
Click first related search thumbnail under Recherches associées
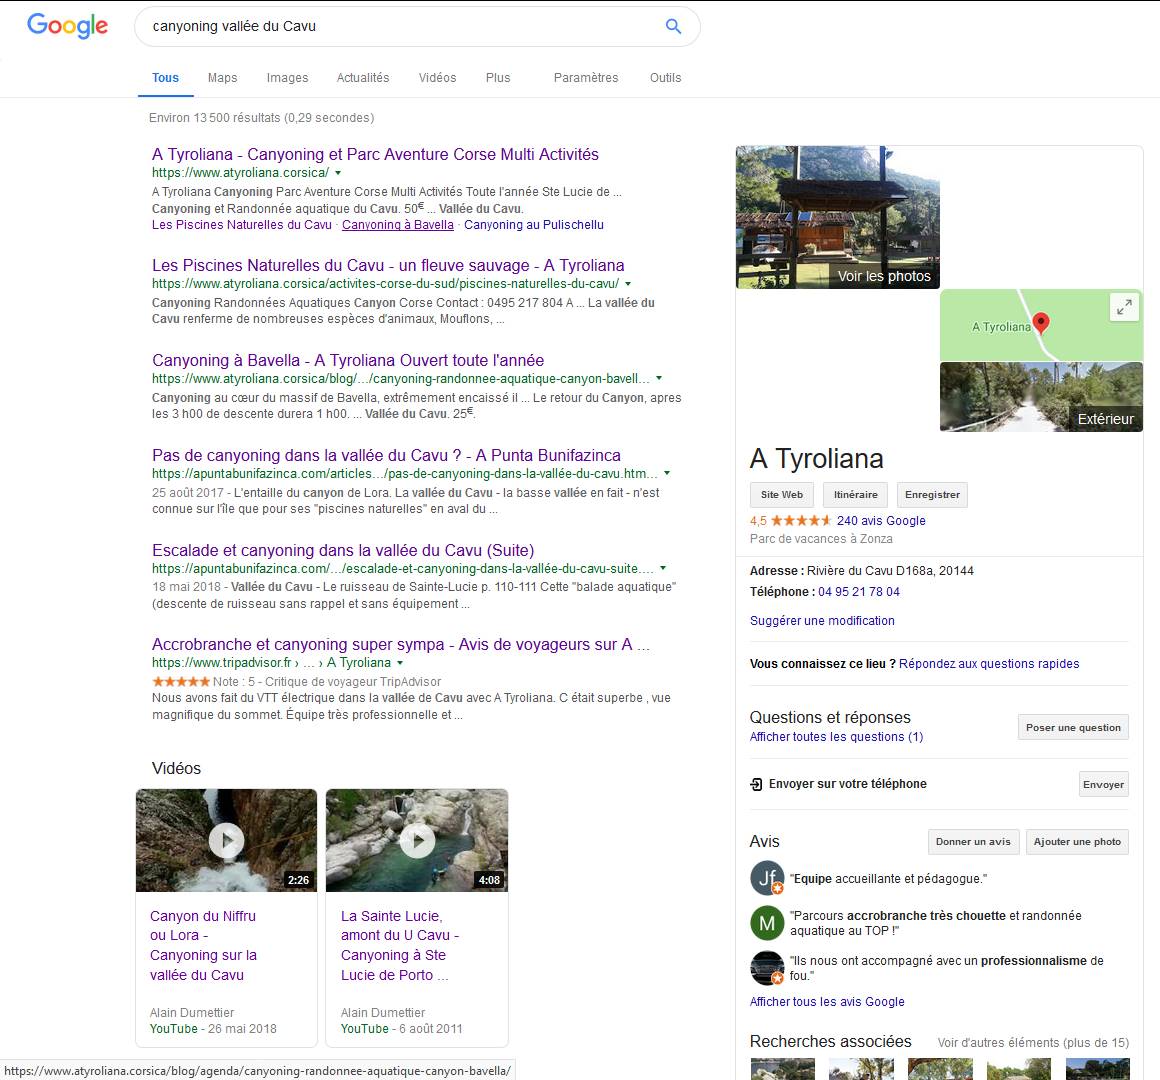[783, 1069]
